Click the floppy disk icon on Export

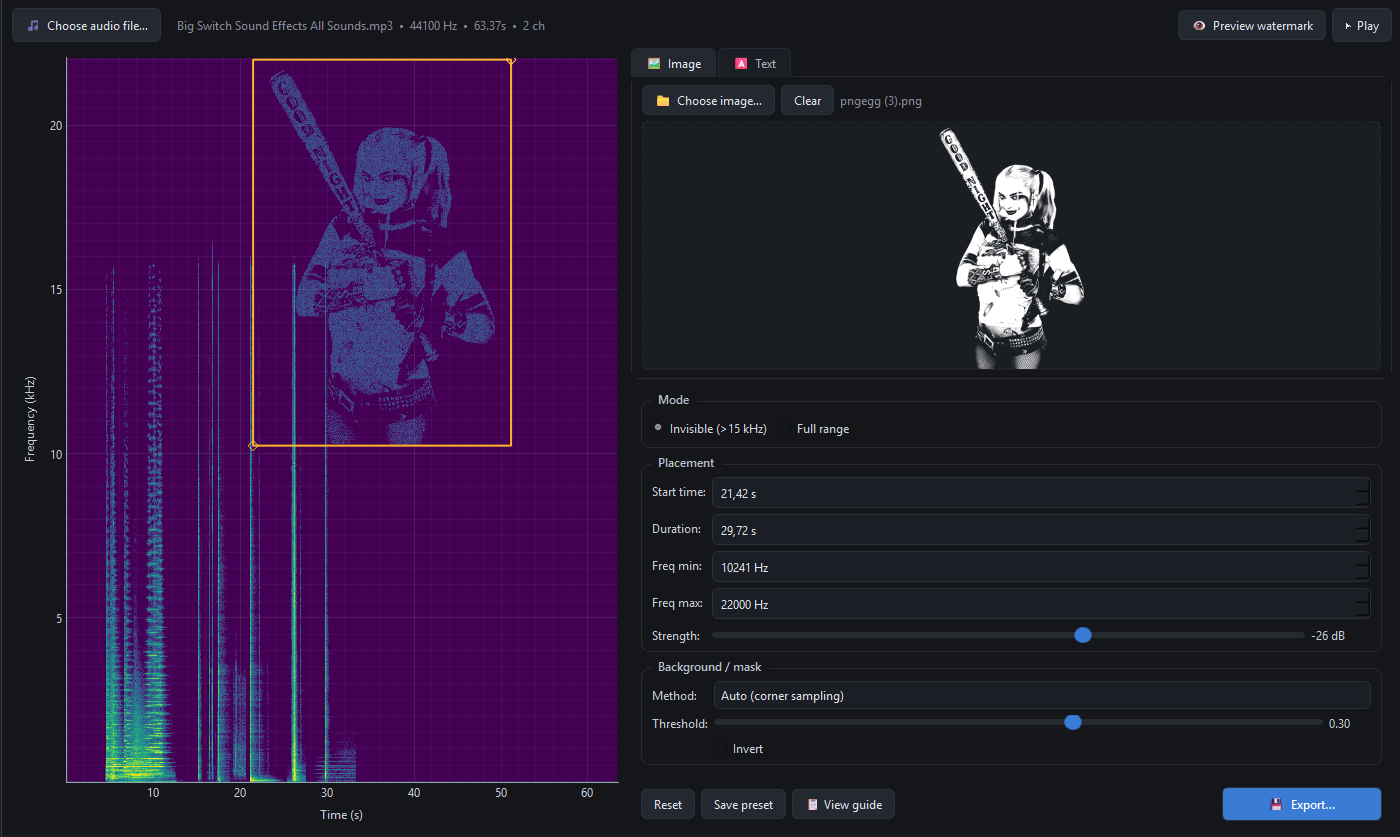click(1276, 804)
